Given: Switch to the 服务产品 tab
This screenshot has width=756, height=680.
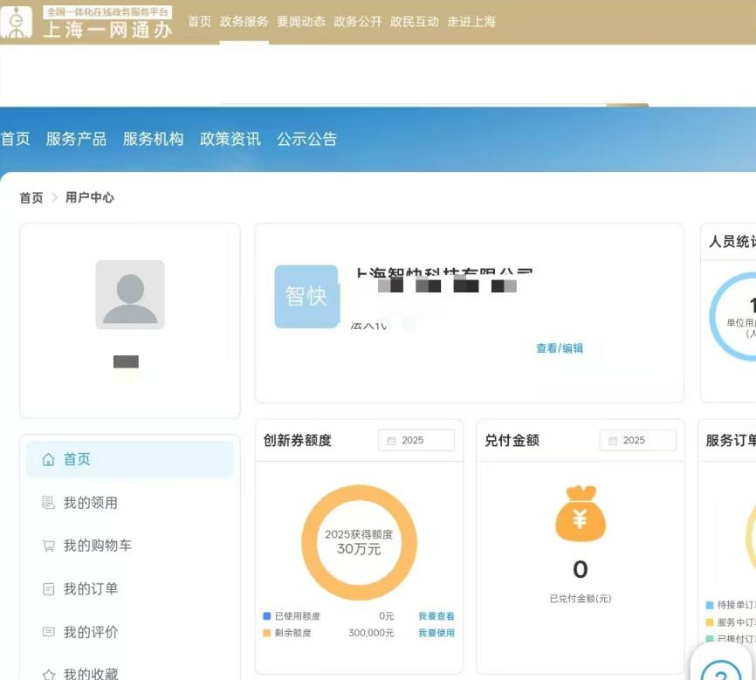Looking at the screenshot, I should pyautogui.click(x=76, y=139).
